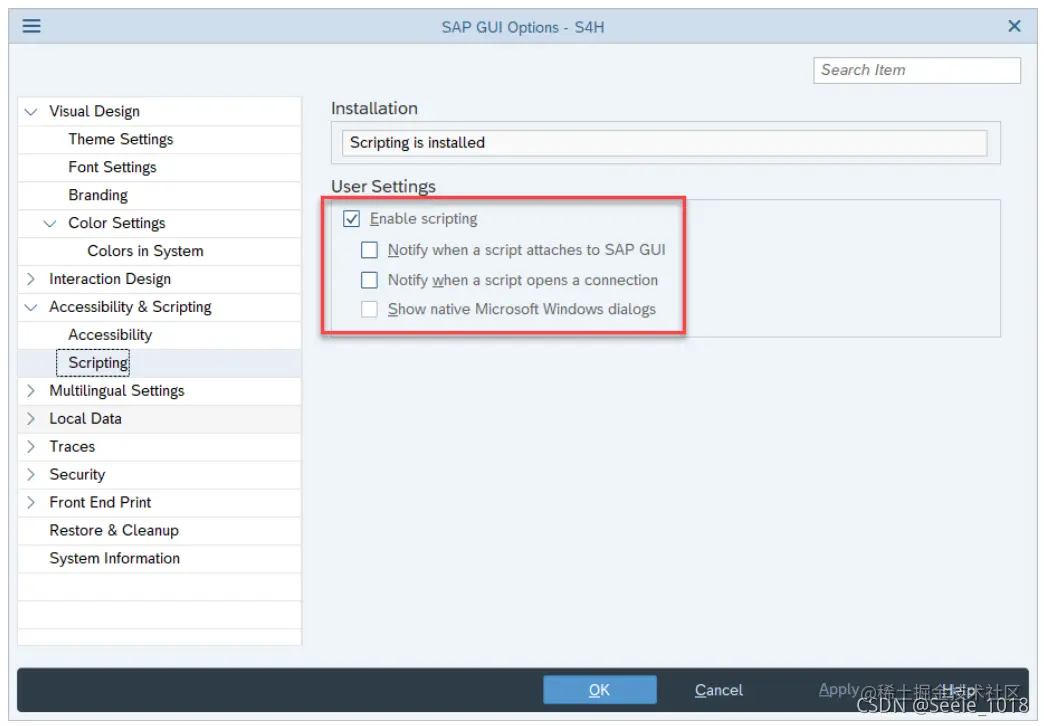This screenshot has height=726, width=1044.
Task: Expand the Multilingual Settings node
Action: click(x=31, y=391)
